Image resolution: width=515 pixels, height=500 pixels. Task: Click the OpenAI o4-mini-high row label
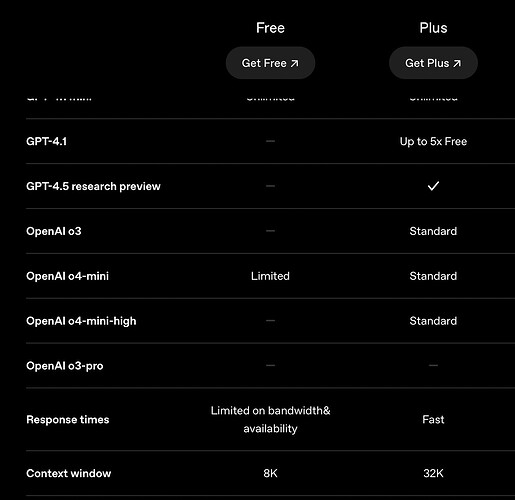click(81, 321)
